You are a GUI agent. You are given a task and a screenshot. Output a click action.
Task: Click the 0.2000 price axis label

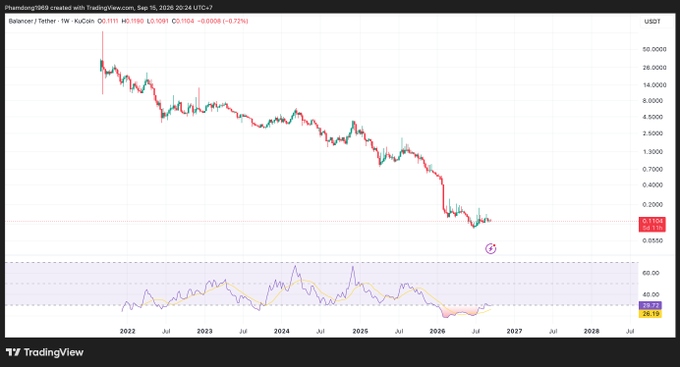pyautogui.click(x=653, y=204)
